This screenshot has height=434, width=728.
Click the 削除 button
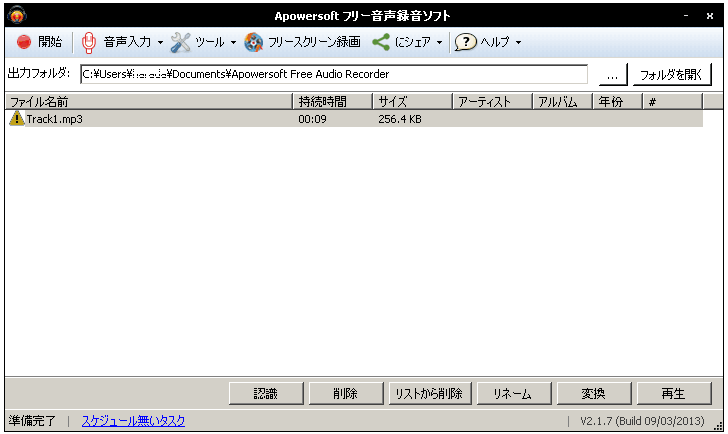point(346,394)
